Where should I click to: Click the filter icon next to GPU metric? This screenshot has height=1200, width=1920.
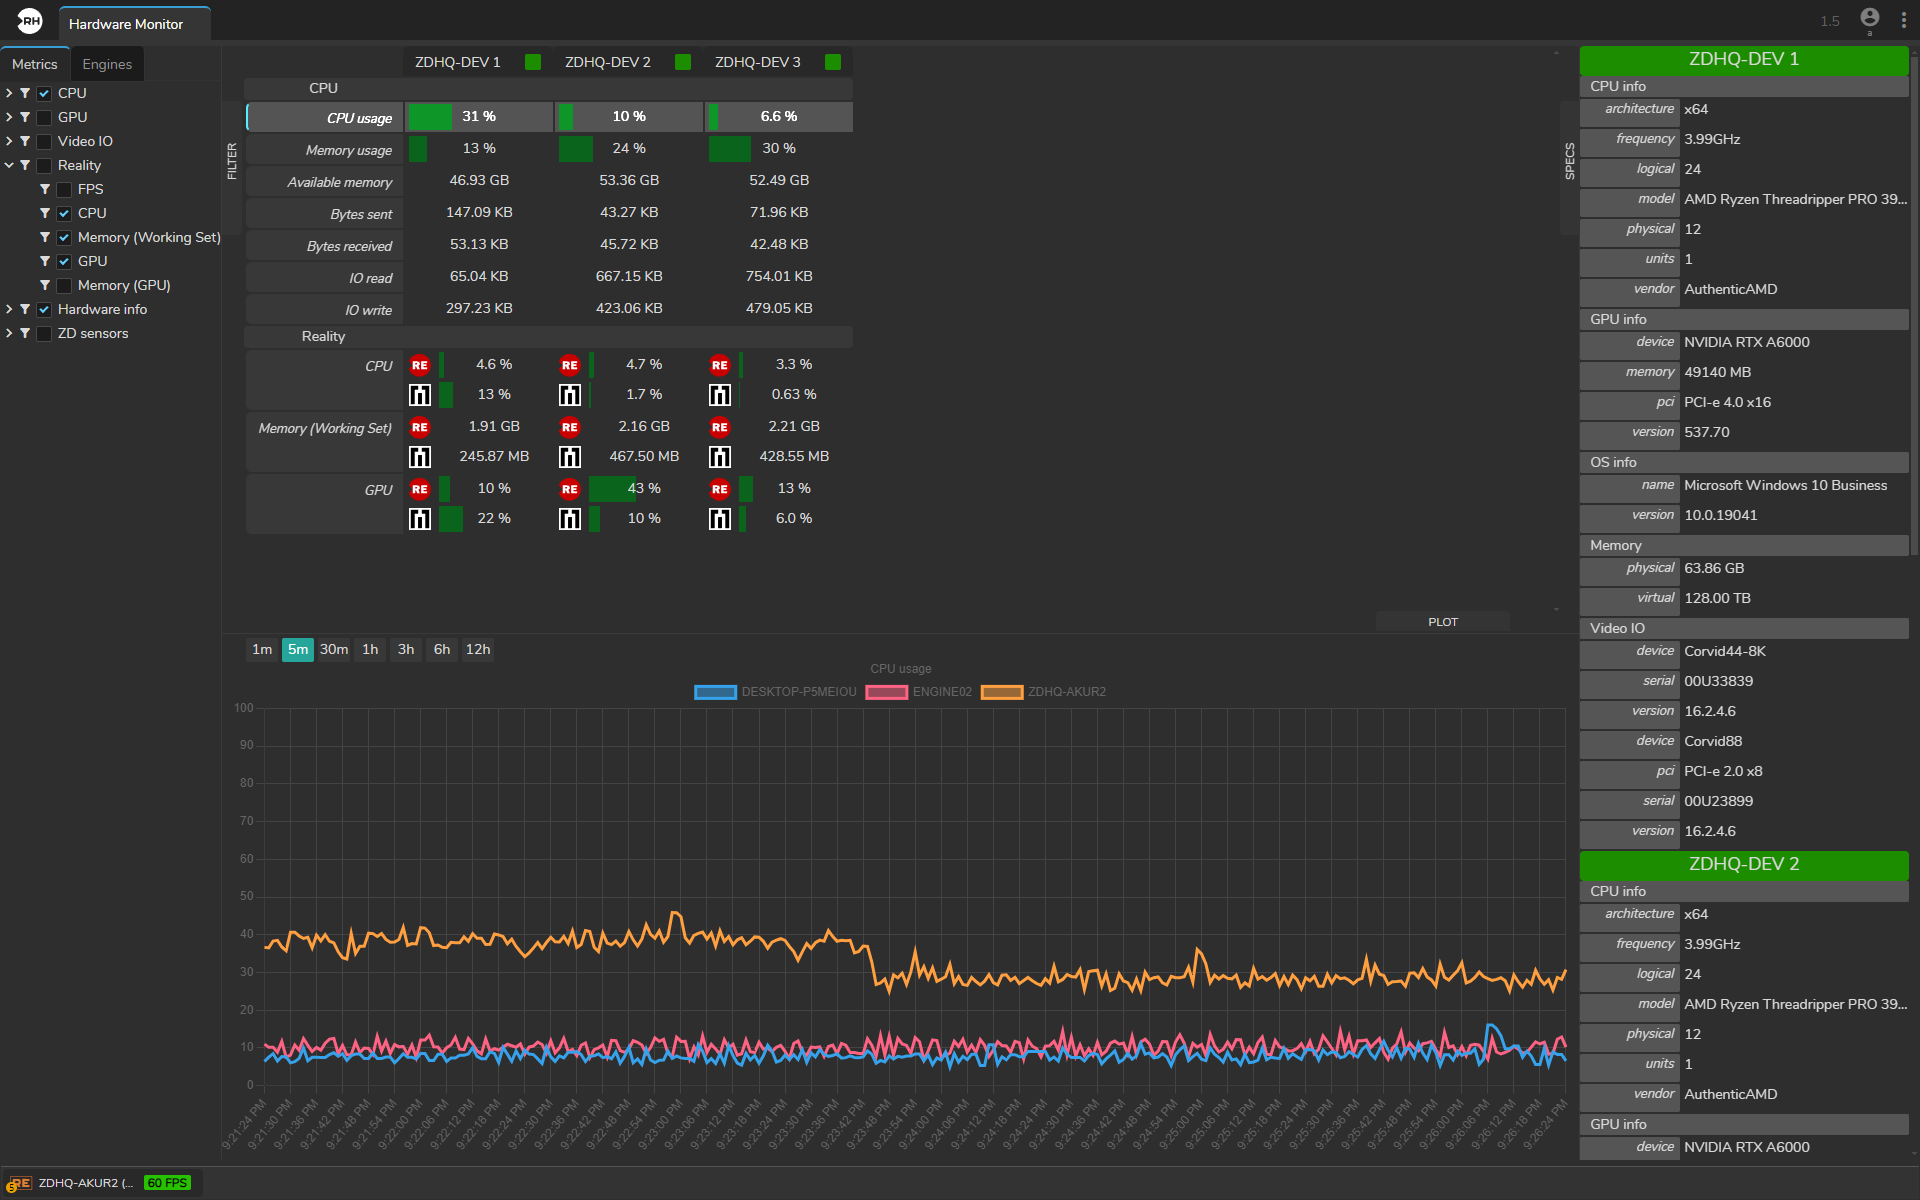25,117
